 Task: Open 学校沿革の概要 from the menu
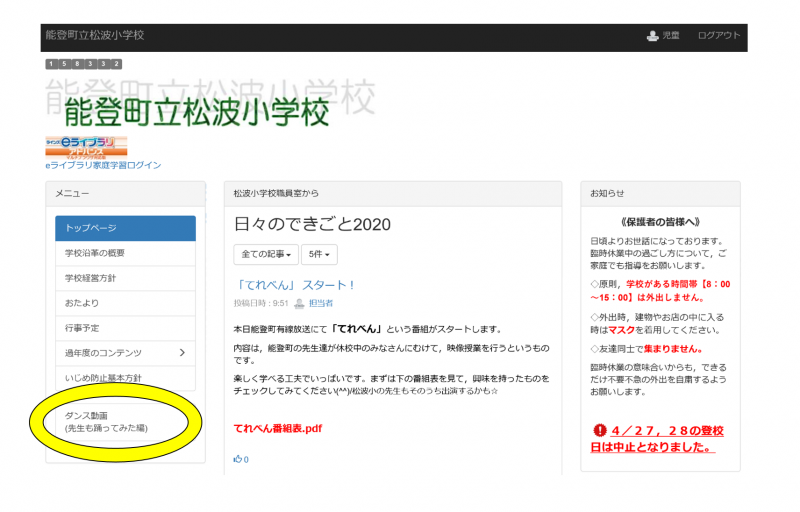pyautogui.click(x=125, y=253)
